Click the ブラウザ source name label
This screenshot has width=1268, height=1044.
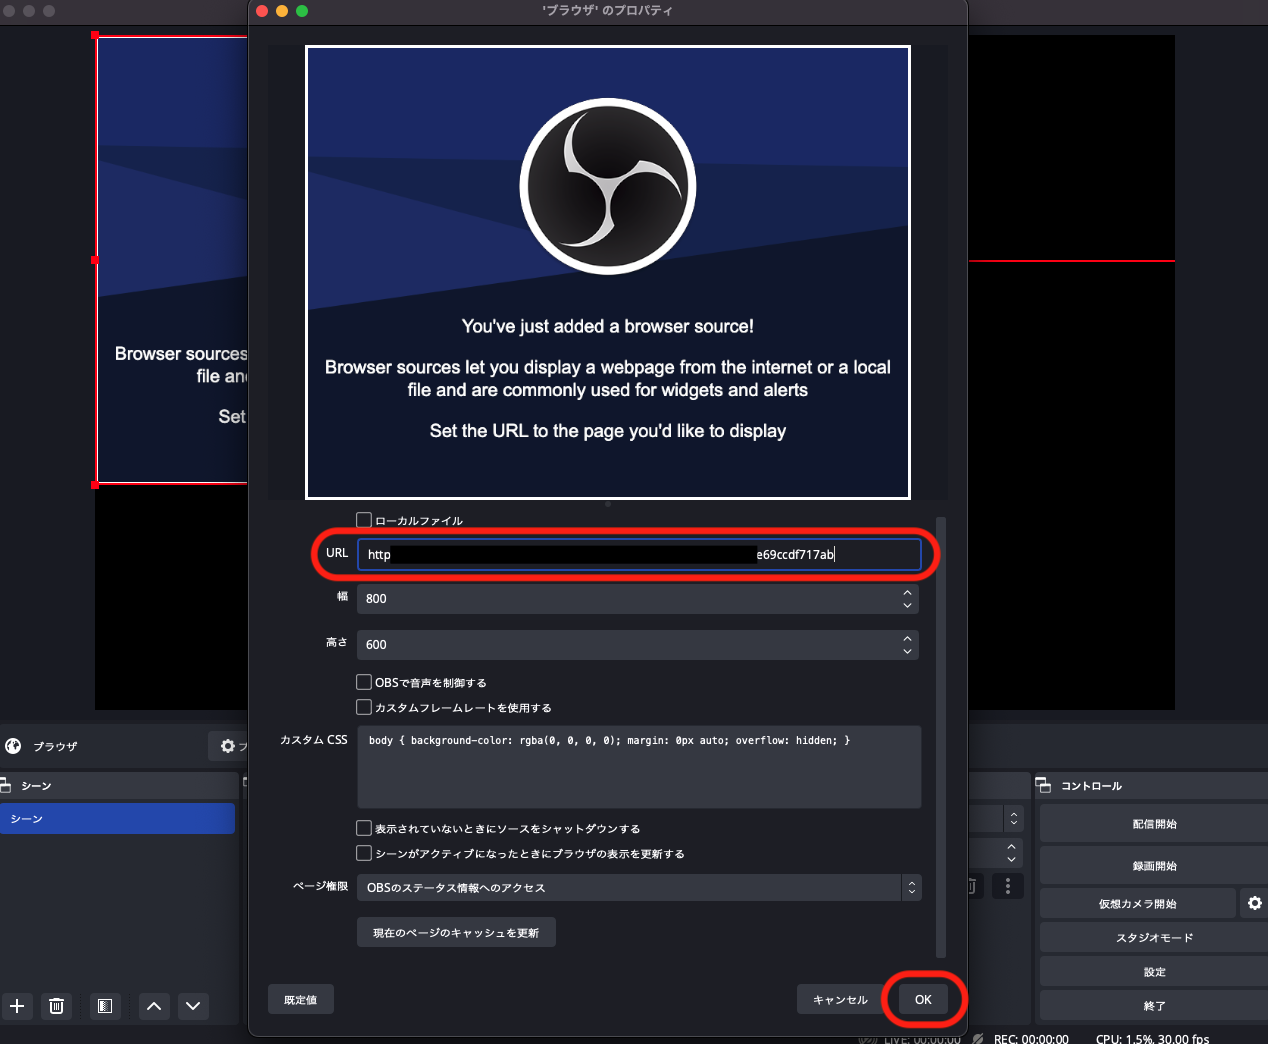coord(56,747)
